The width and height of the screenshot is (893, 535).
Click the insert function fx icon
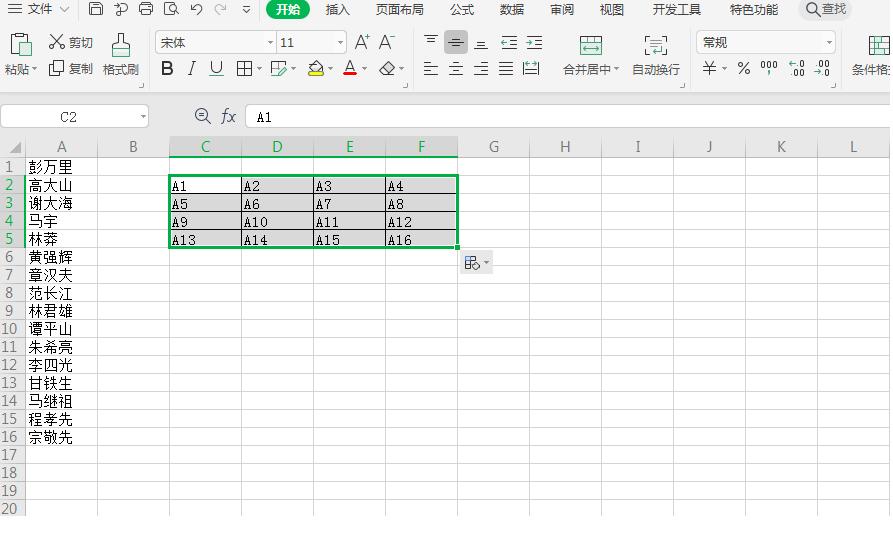[228, 116]
